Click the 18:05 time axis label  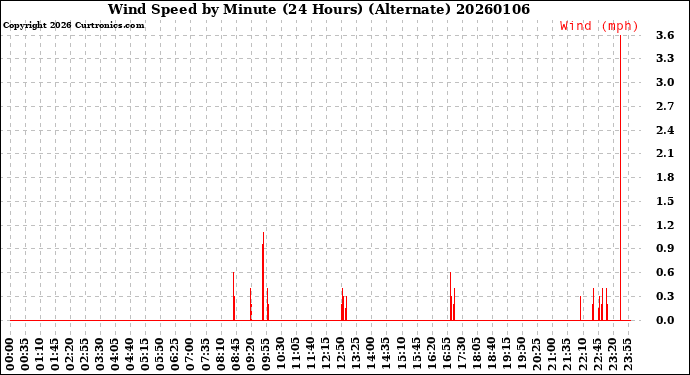[476, 355]
